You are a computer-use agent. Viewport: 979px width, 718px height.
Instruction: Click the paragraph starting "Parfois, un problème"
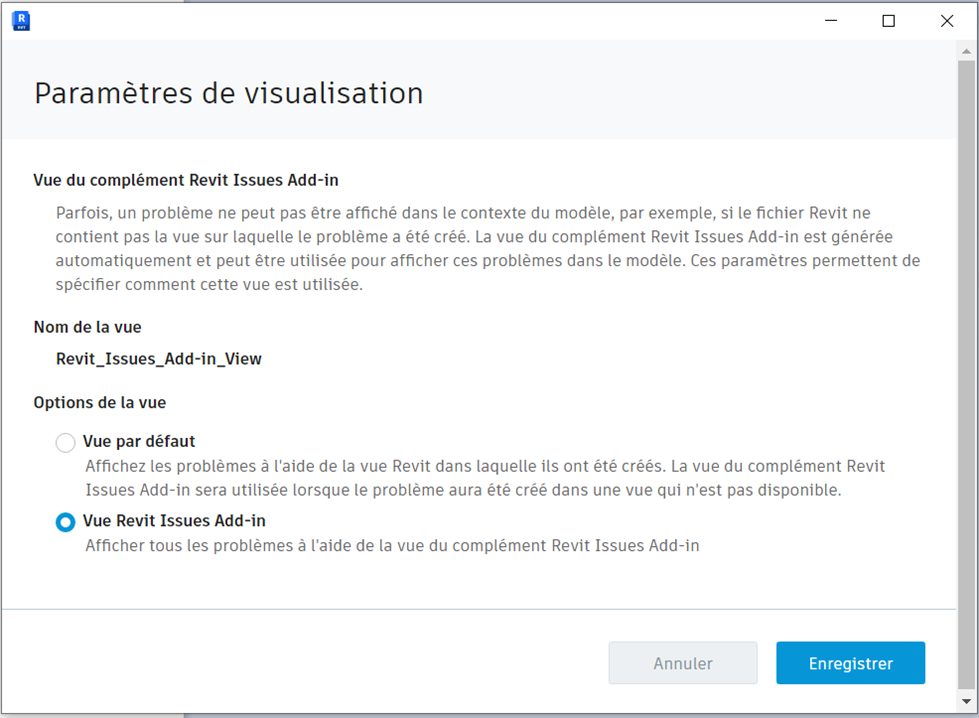pos(488,248)
